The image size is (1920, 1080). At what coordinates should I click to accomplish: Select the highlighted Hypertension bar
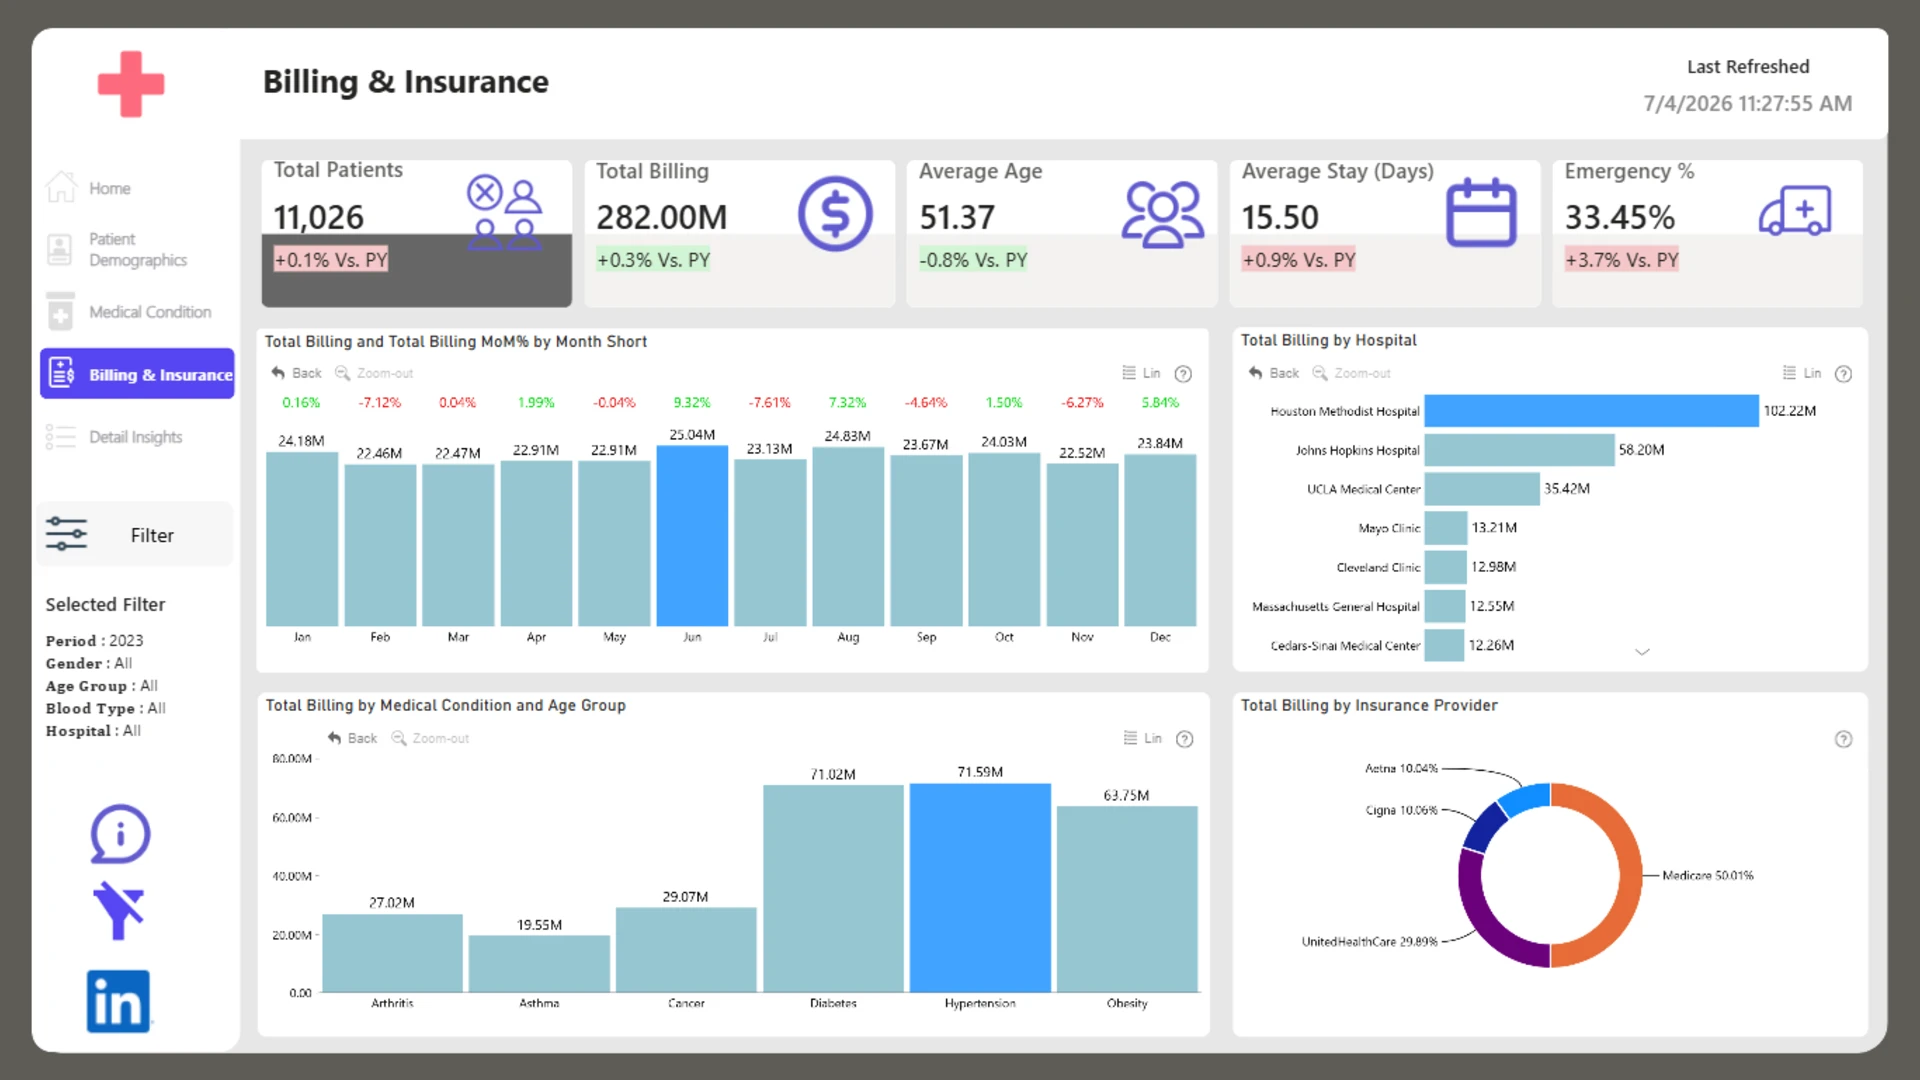point(980,888)
